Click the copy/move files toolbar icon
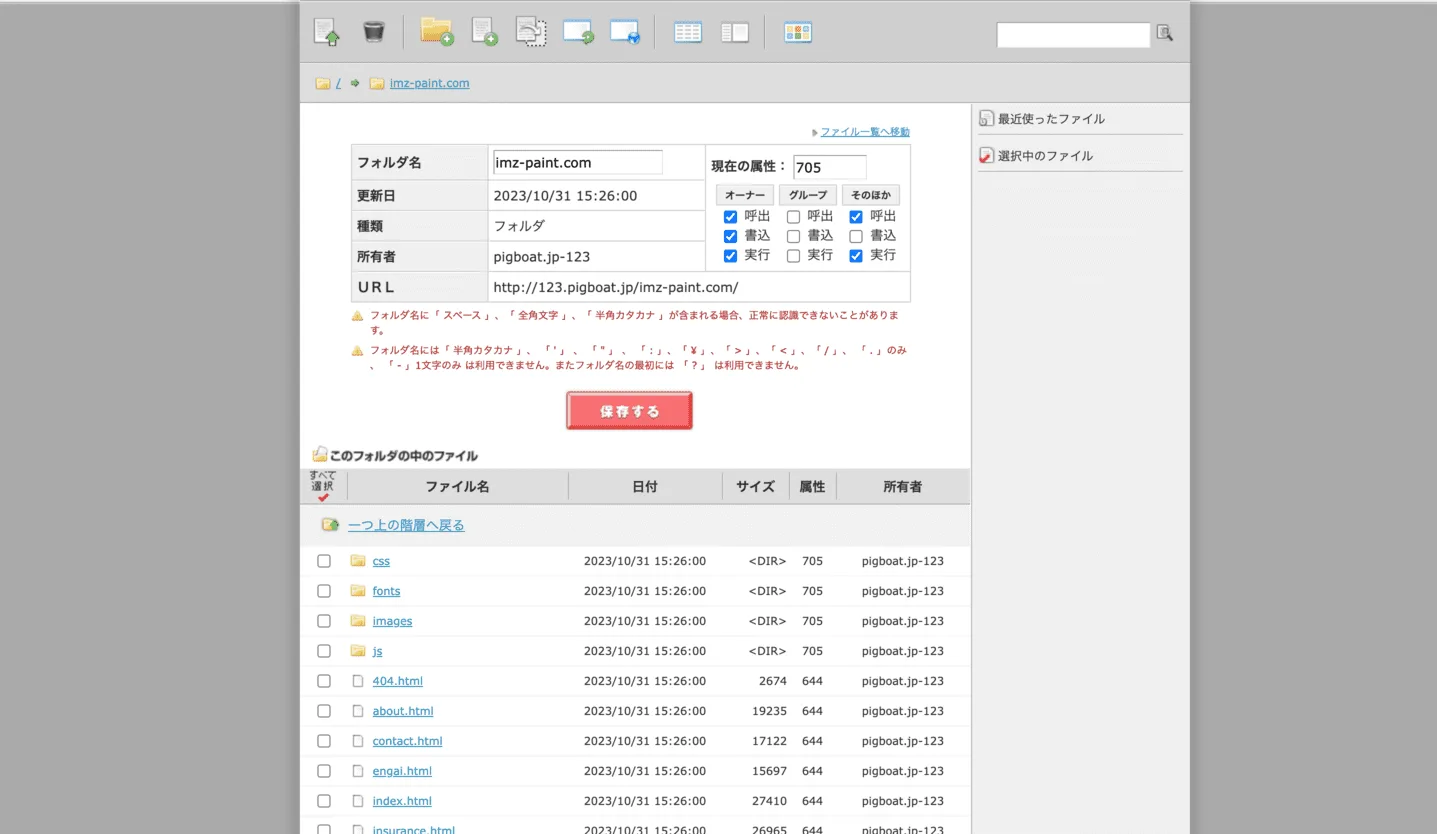Image resolution: width=1437 pixels, height=834 pixels. pos(531,32)
